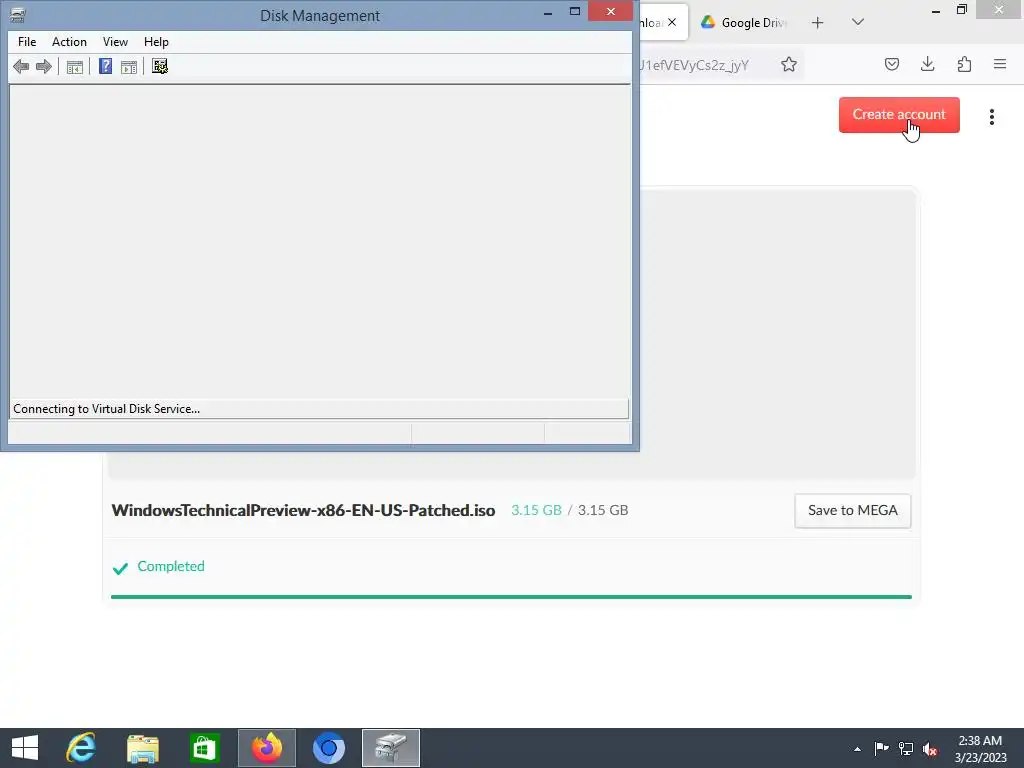
Task: Open the Windows Start button
Action: coord(25,748)
